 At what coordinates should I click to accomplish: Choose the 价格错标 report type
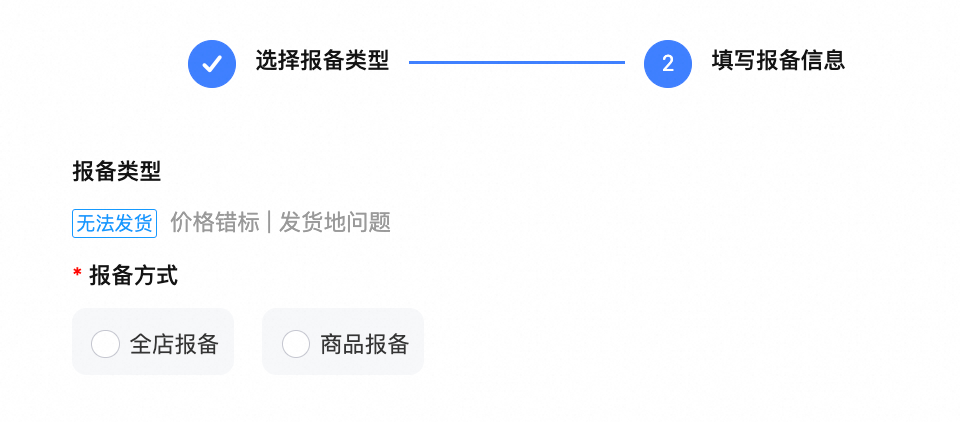click(215, 223)
